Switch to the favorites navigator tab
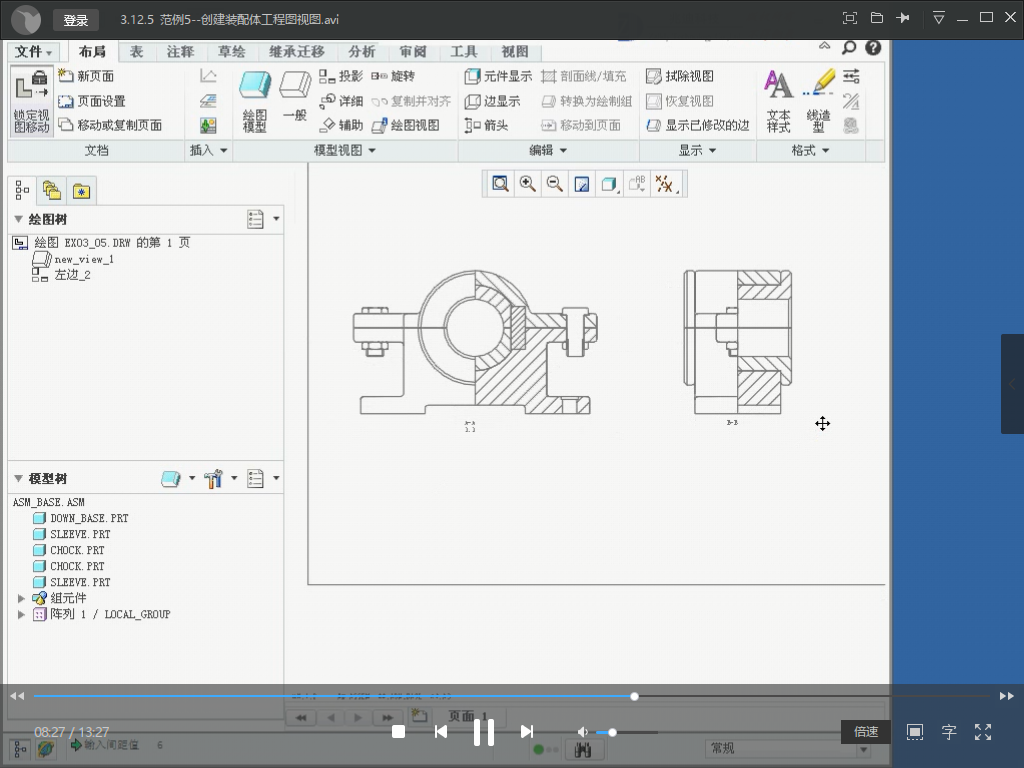Viewport: 1024px width, 768px height. pyautogui.click(x=81, y=191)
